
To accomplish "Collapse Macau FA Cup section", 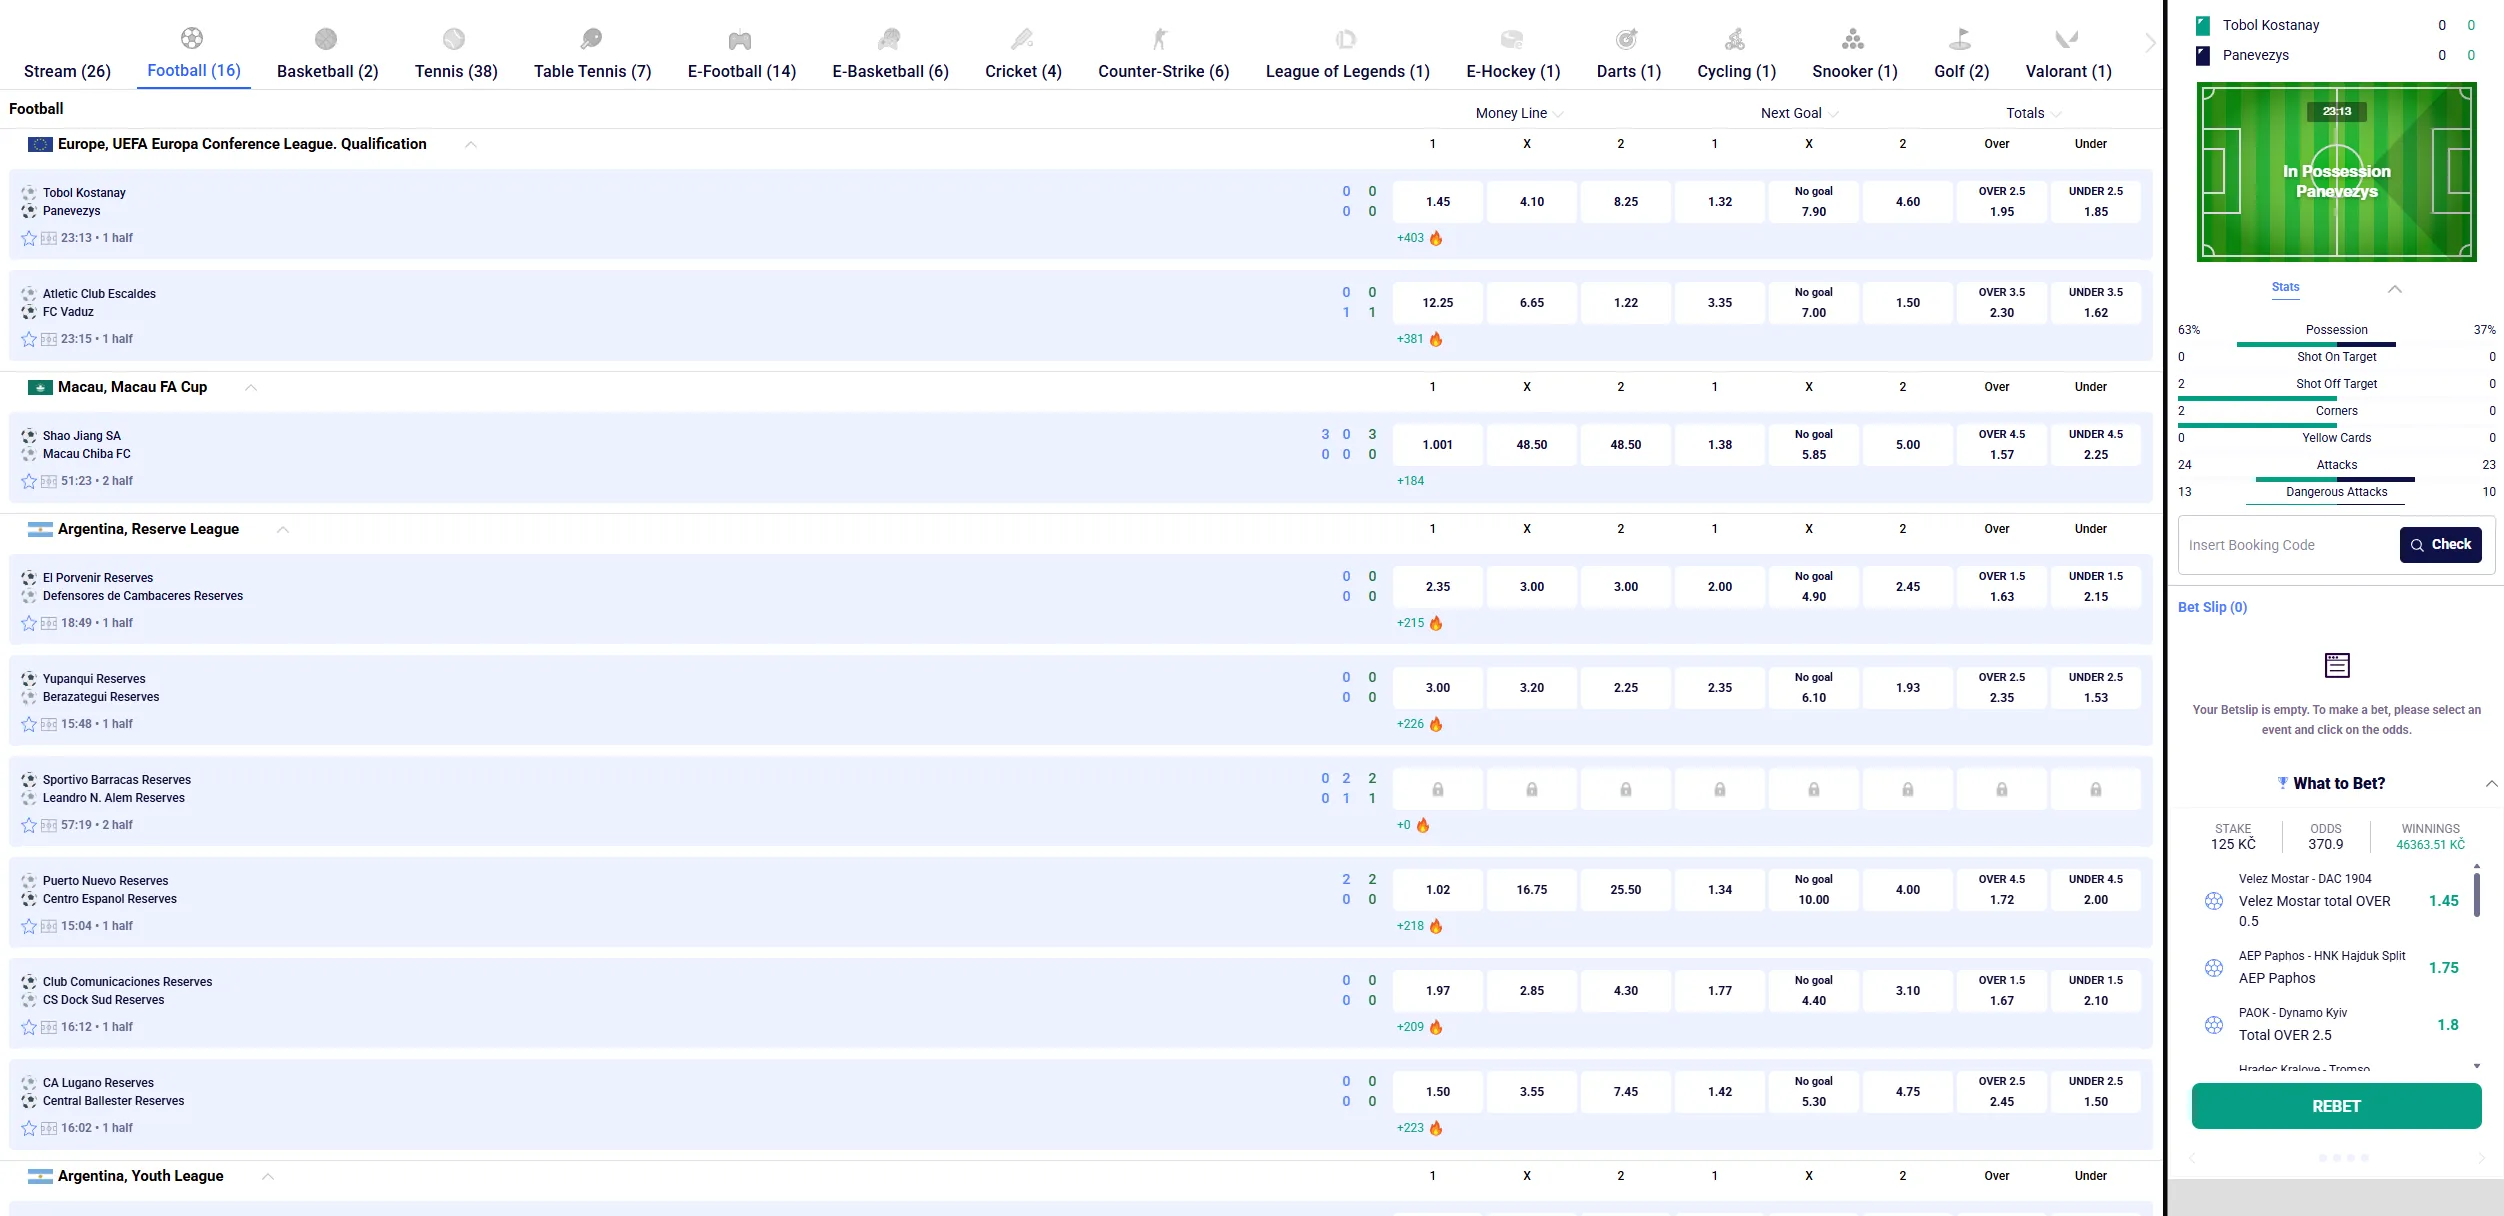I will tap(251, 387).
